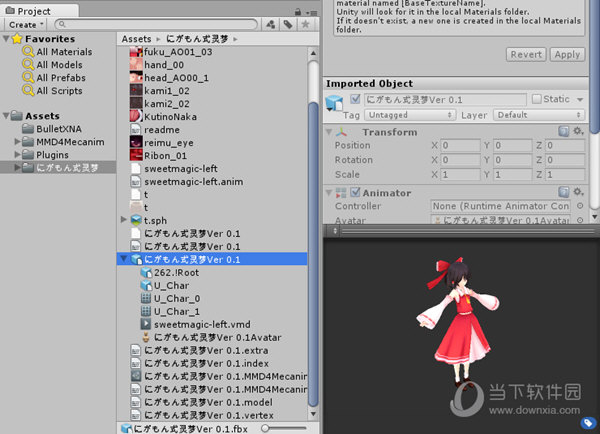
Task: Click the Controller object picker circle
Action: [x=580, y=206]
